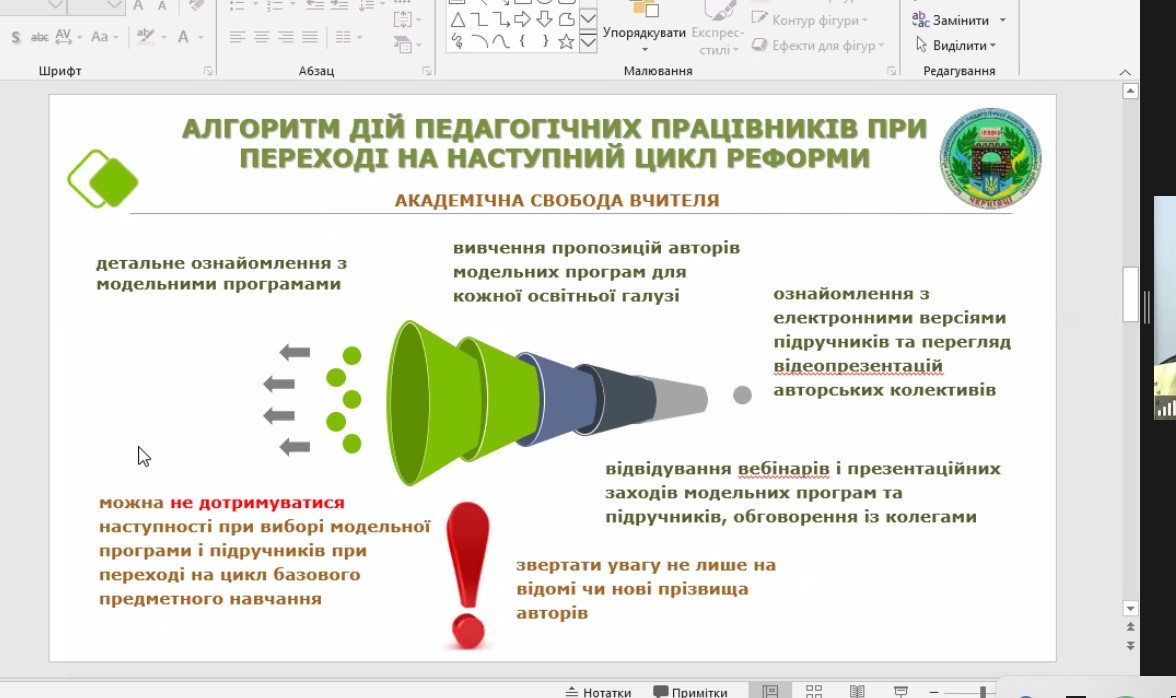This screenshot has width=1176, height=698.
Task: Expand the shapes gallery More arrow
Action: 588,42
